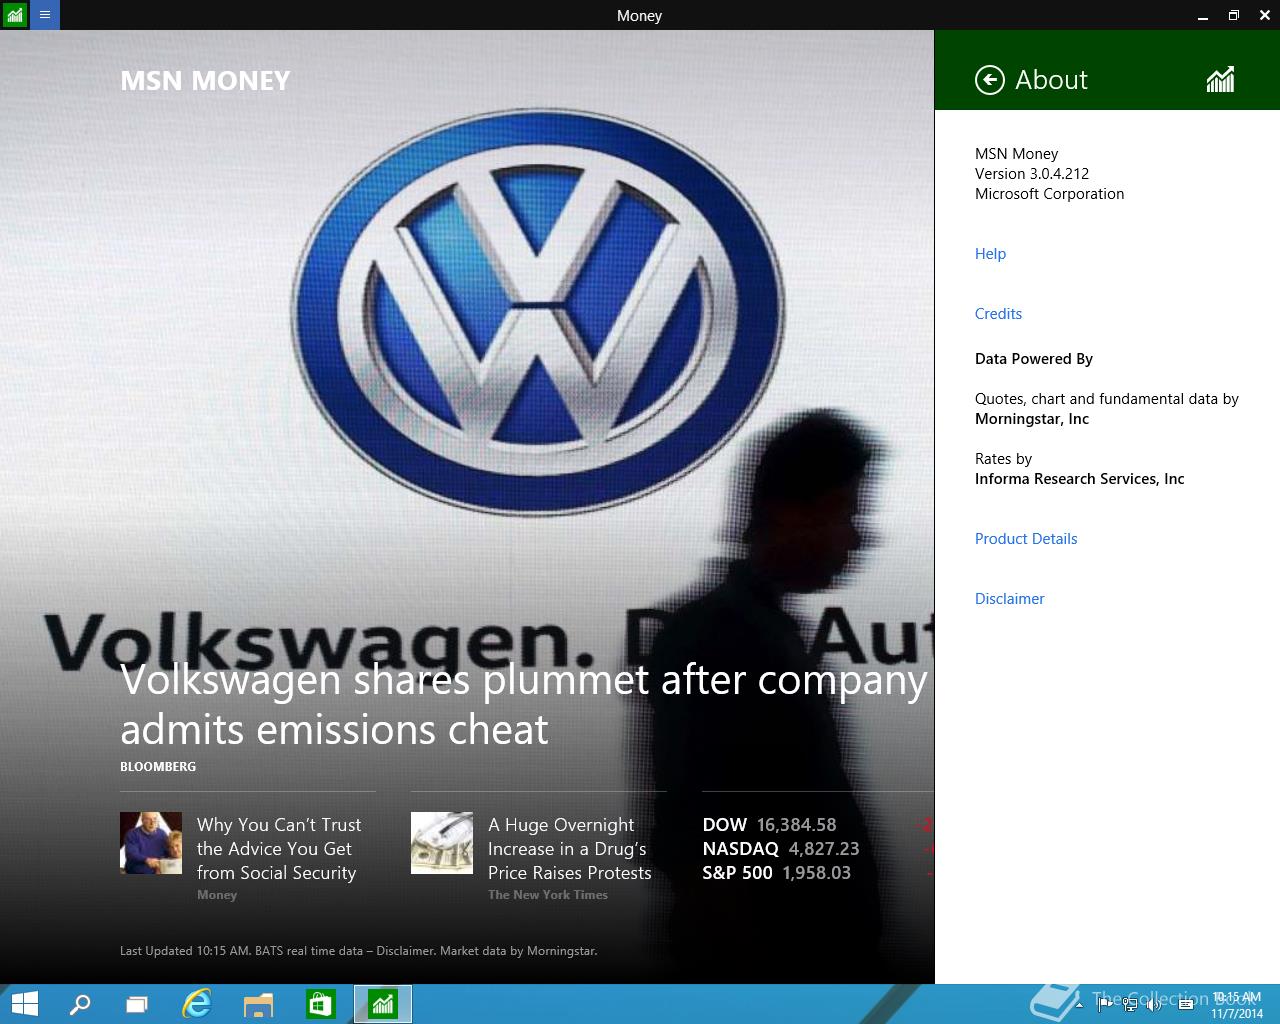Click the touch keyboard tray icon

[x=1186, y=1004]
